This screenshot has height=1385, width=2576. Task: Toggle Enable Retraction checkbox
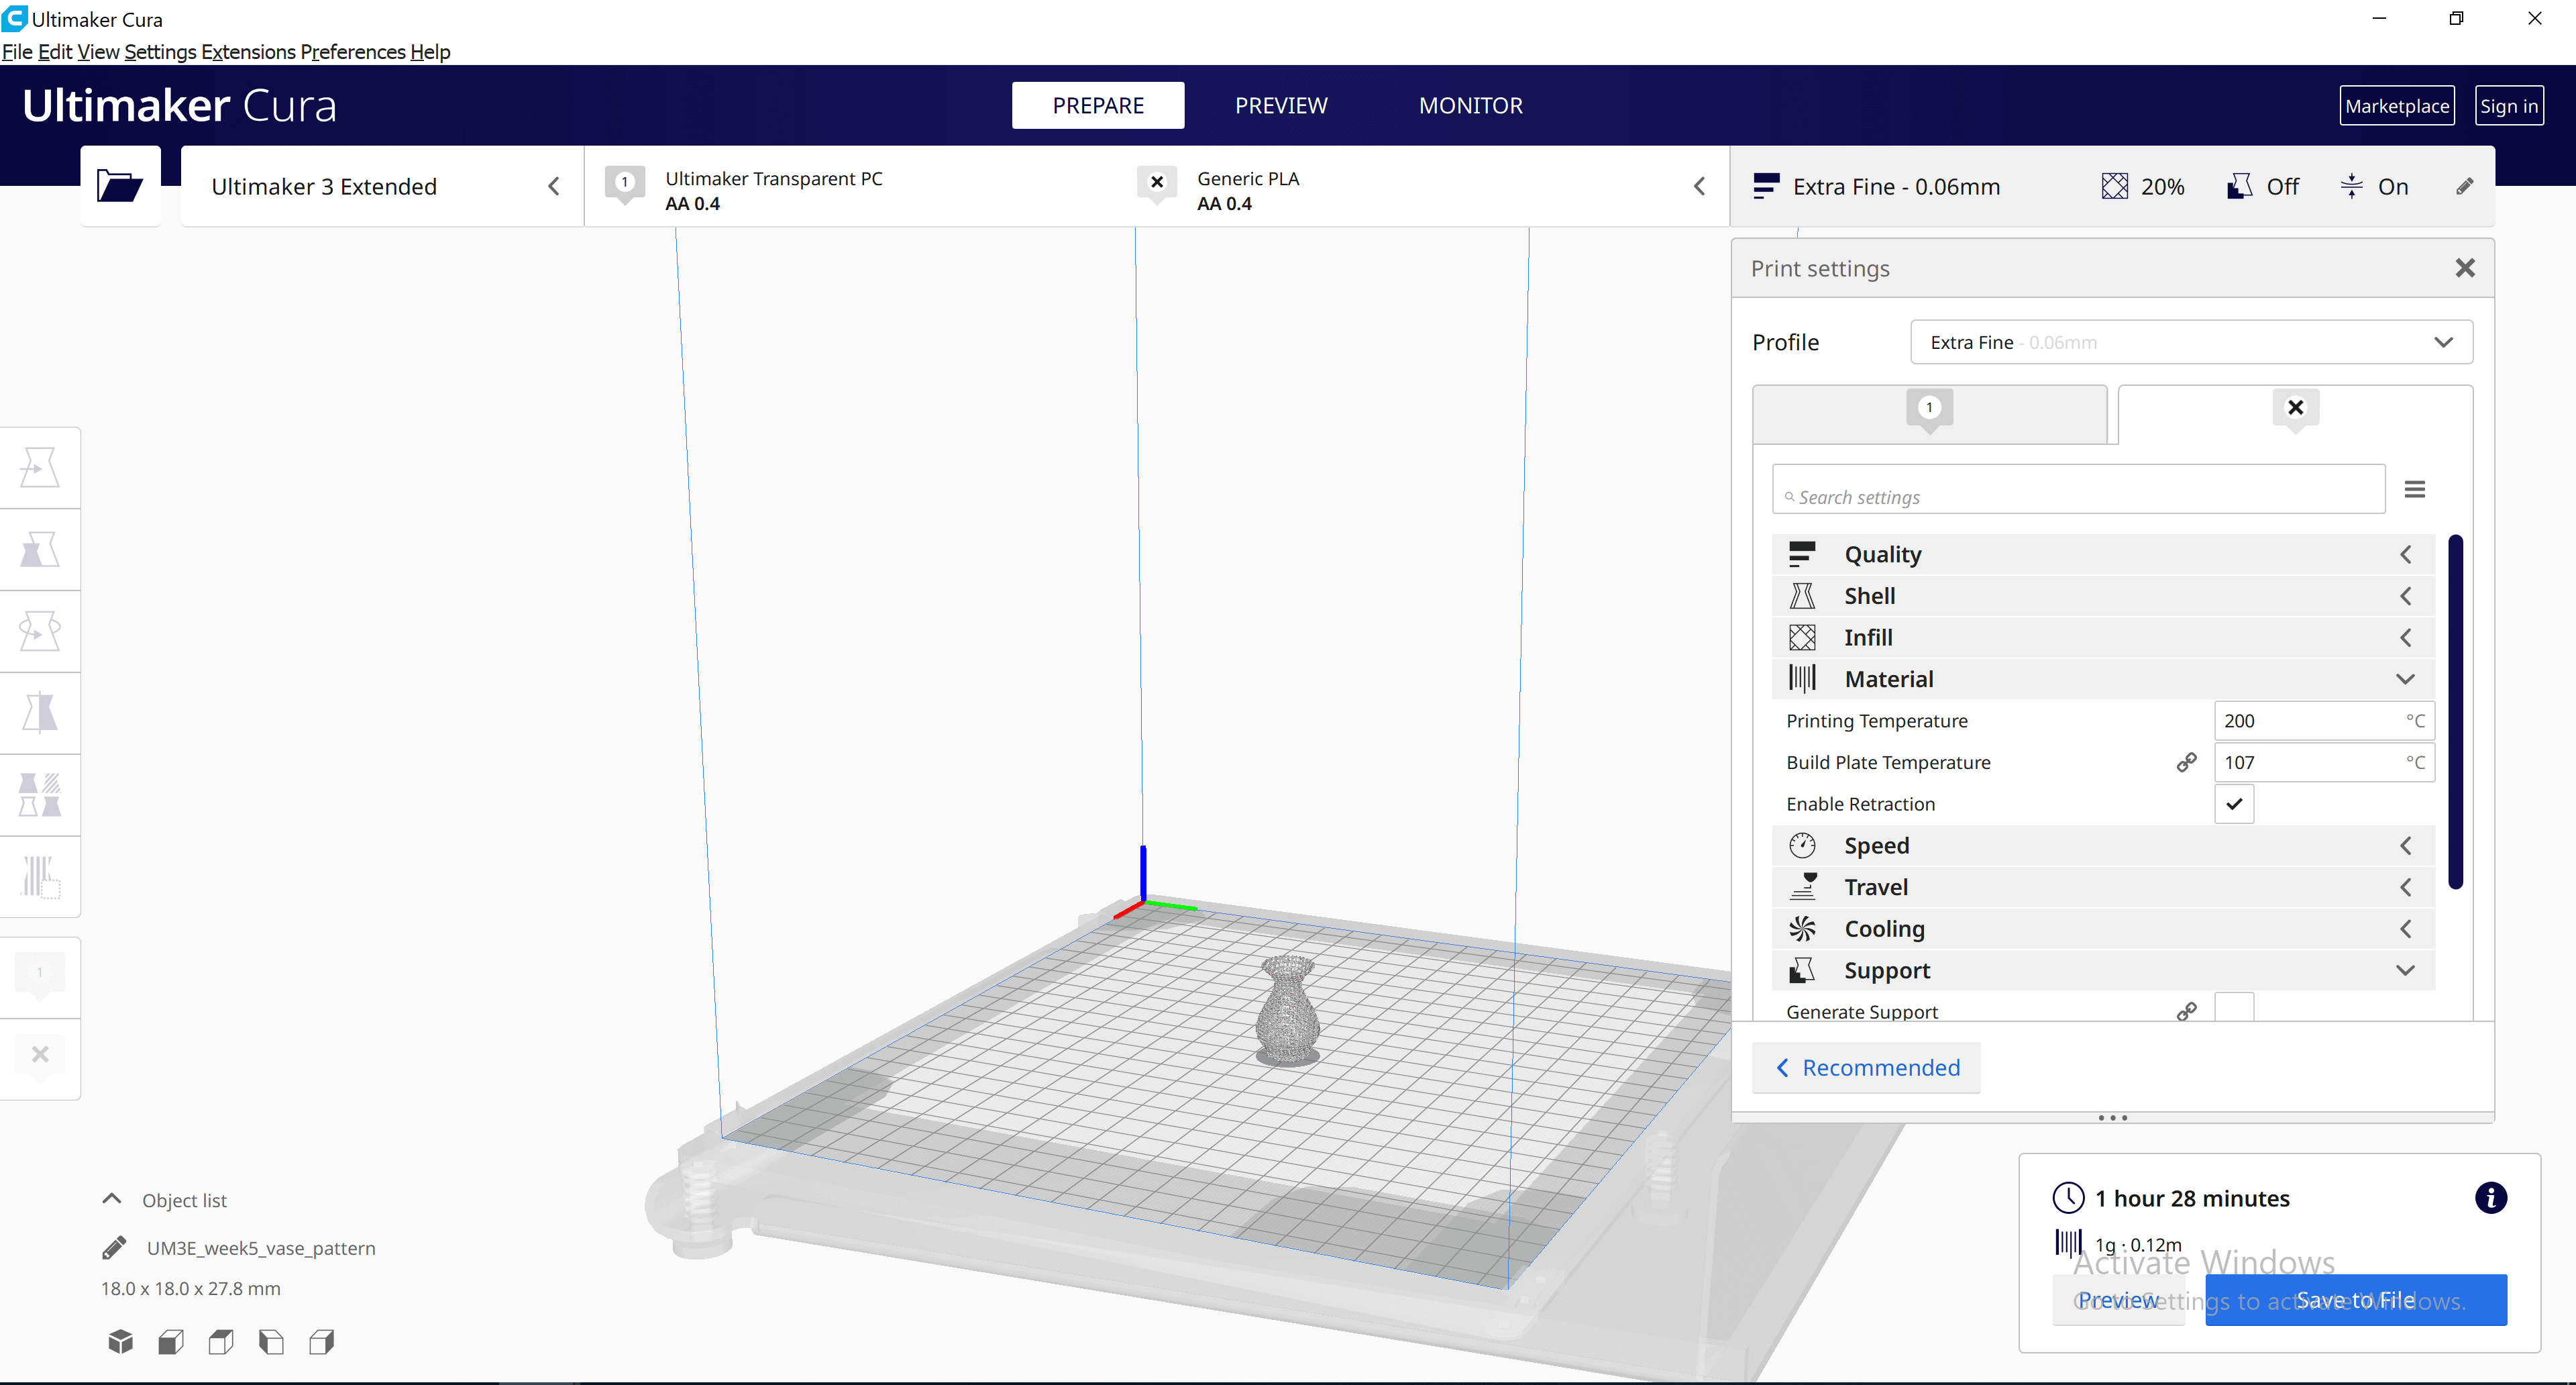[x=2234, y=804]
